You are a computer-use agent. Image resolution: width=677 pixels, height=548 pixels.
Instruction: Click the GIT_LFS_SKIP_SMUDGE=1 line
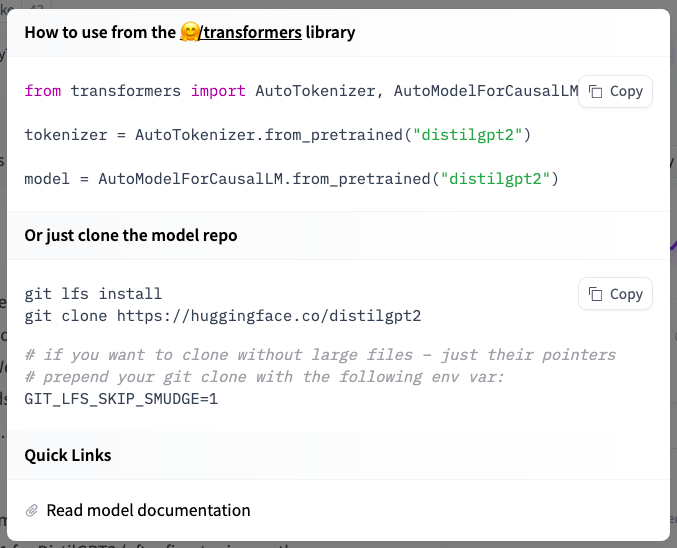[121, 398]
